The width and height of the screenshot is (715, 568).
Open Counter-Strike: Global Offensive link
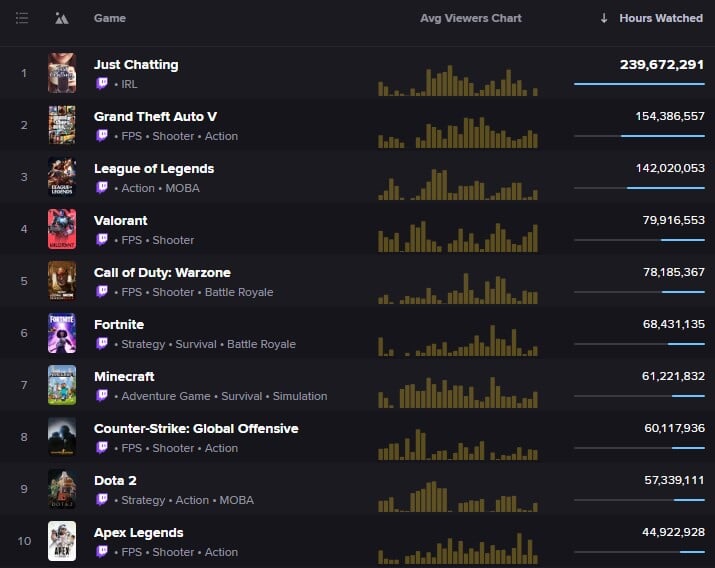click(196, 429)
